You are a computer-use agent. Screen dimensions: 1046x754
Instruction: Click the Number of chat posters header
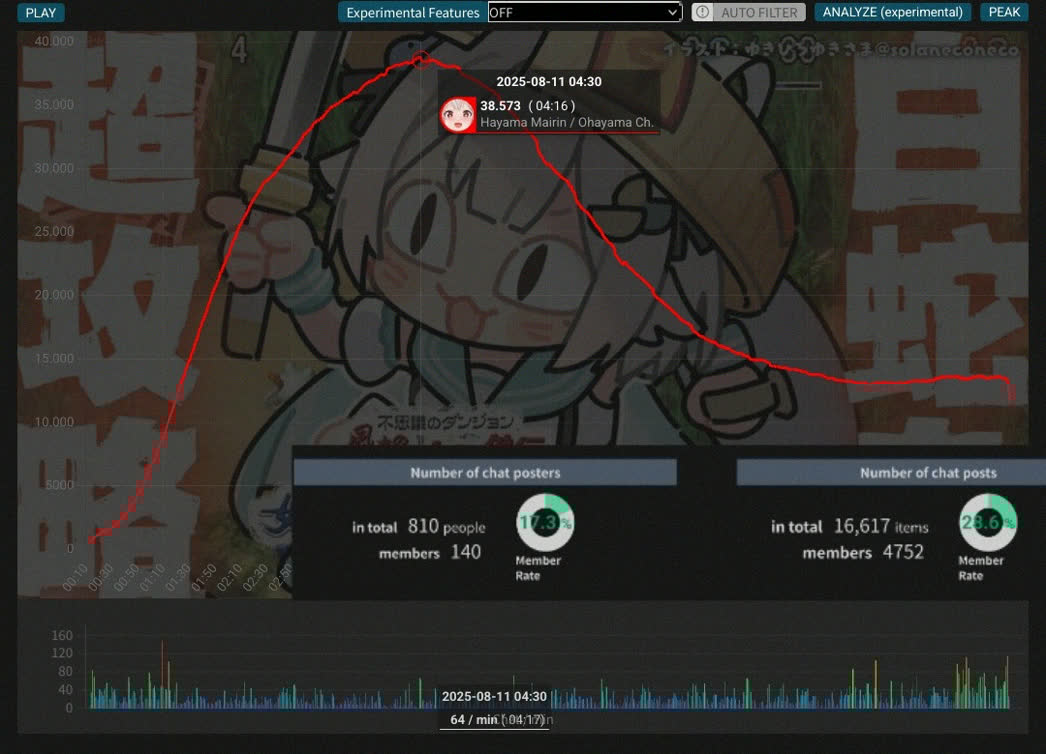pyautogui.click(x=485, y=472)
